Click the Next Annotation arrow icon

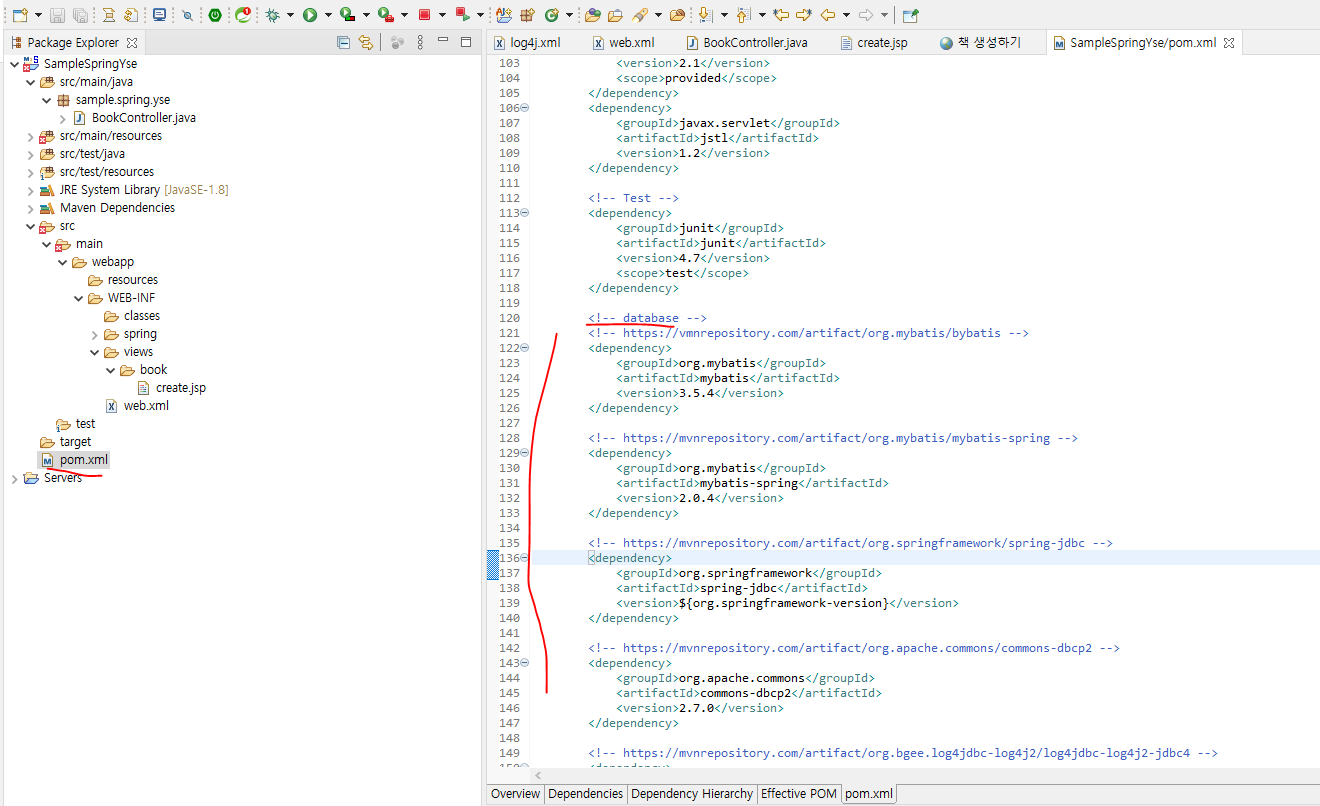point(706,15)
